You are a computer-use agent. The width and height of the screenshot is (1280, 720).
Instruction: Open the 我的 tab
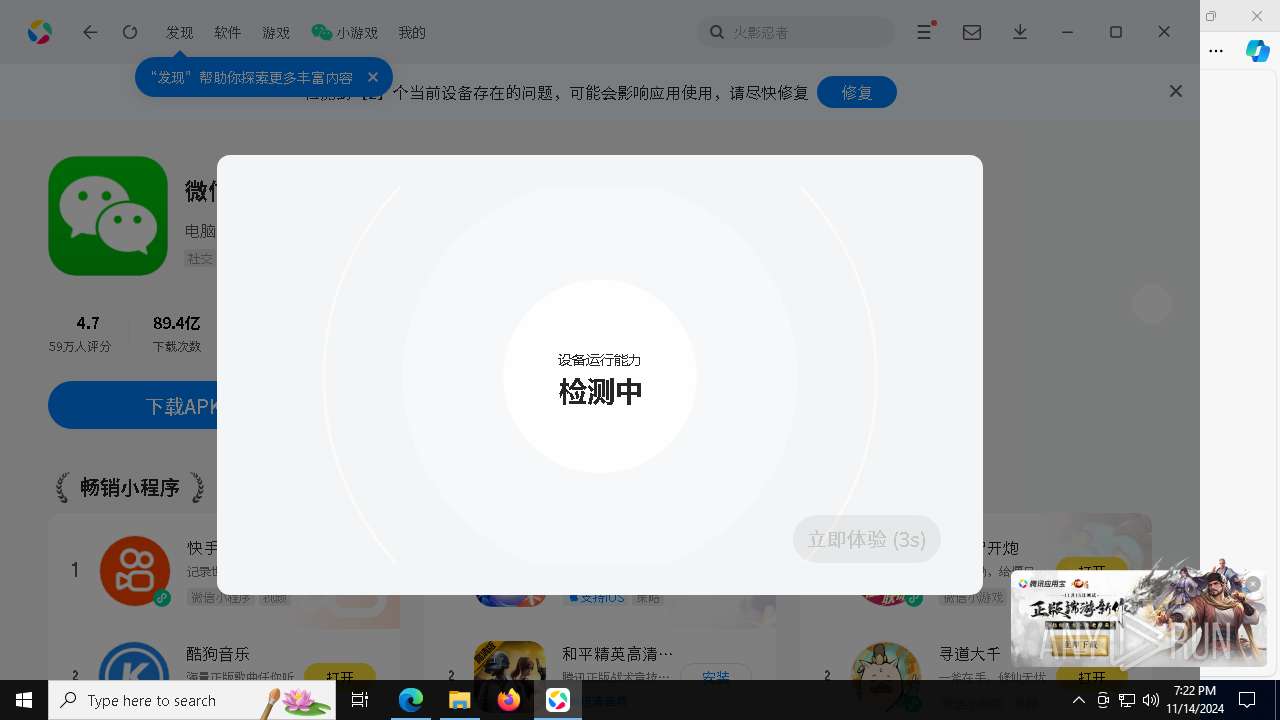tap(412, 32)
